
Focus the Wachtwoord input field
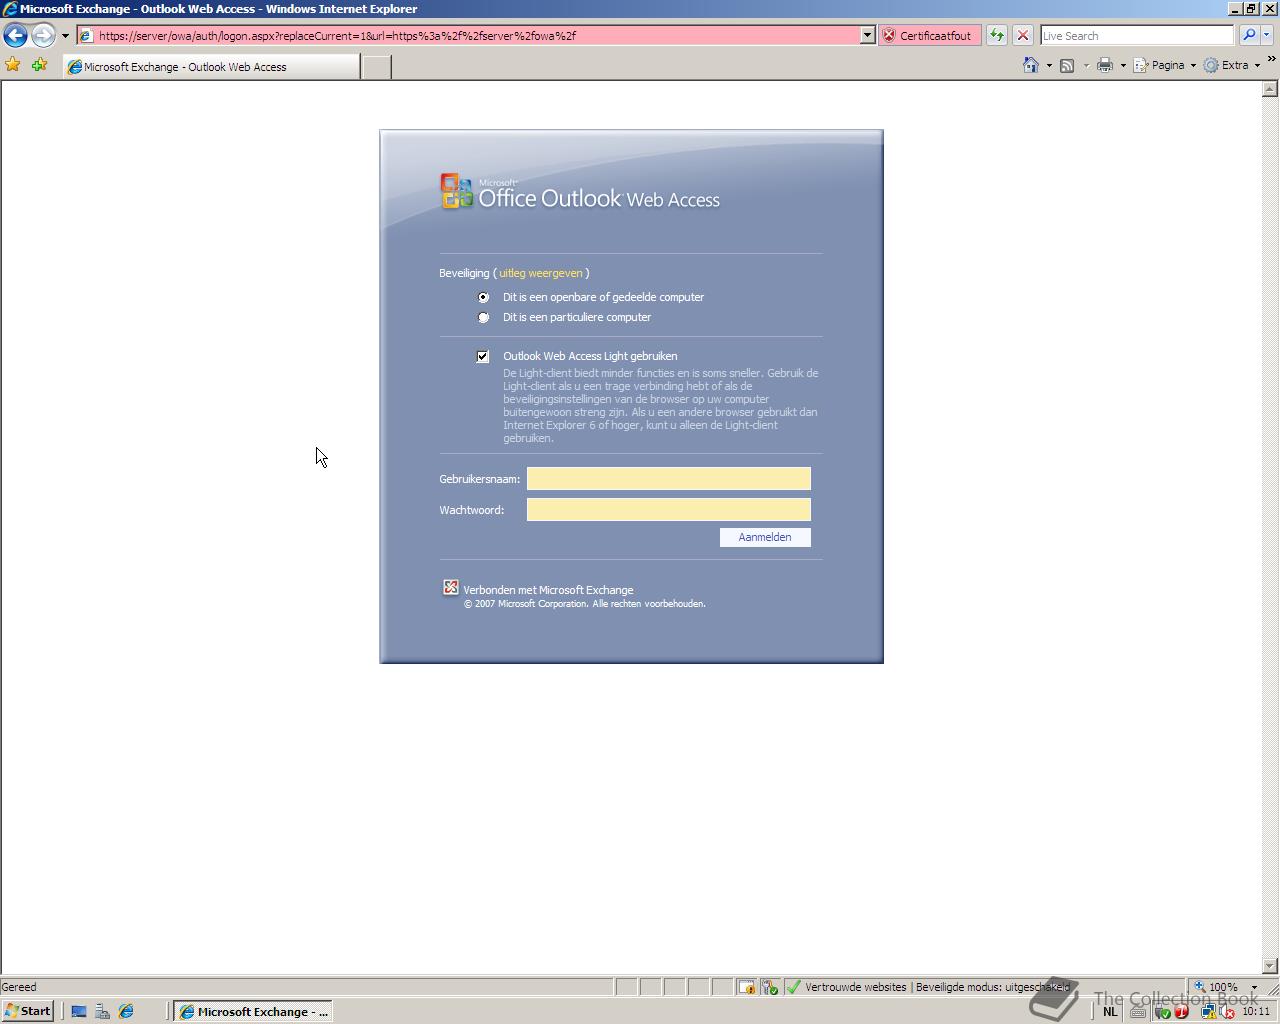click(x=669, y=510)
